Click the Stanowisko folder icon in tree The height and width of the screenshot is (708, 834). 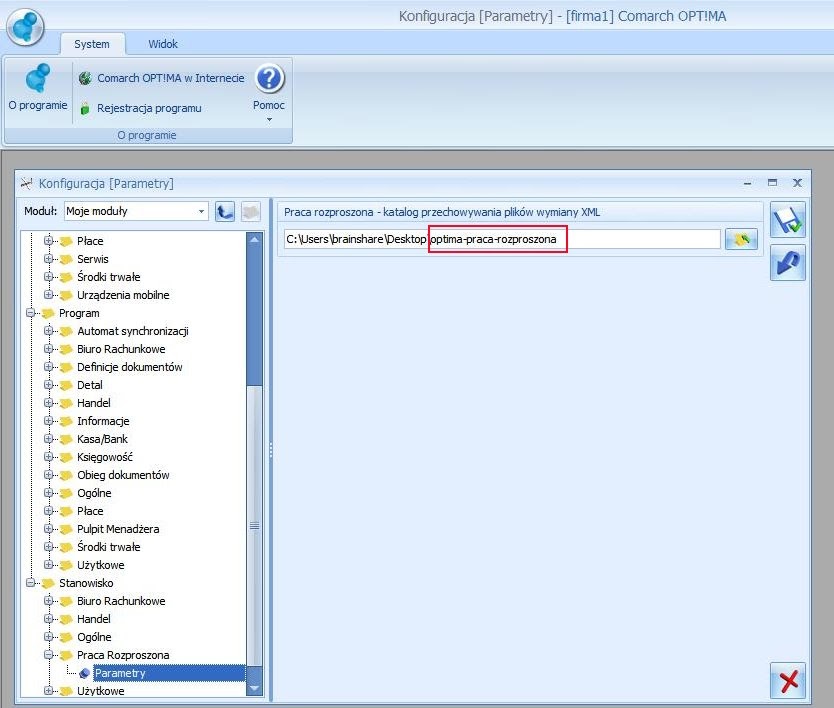pyautogui.click(x=48, y=584)
